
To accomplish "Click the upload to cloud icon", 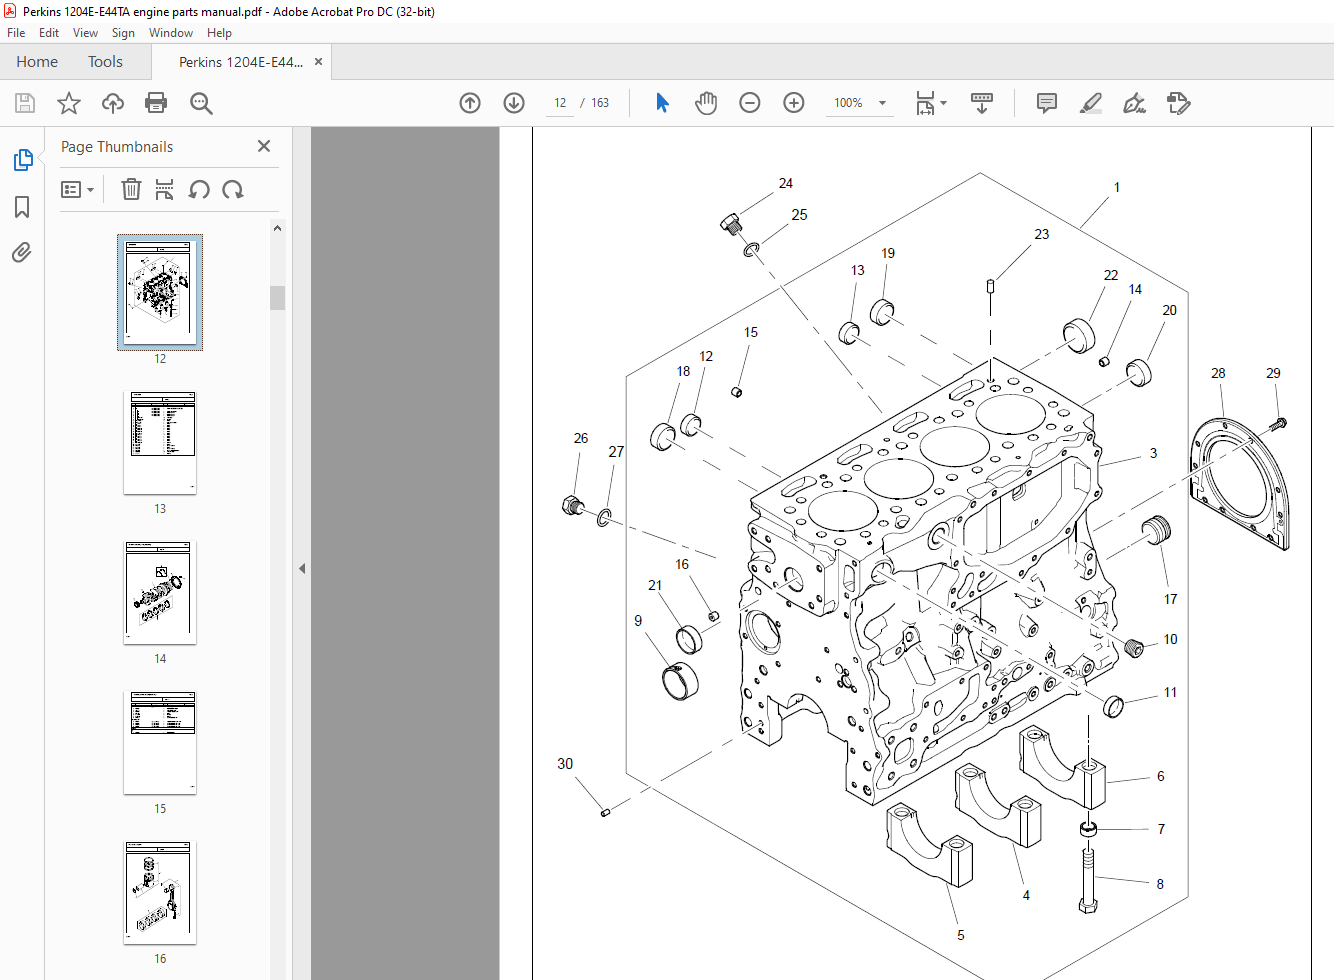I will tap(113, 103).
